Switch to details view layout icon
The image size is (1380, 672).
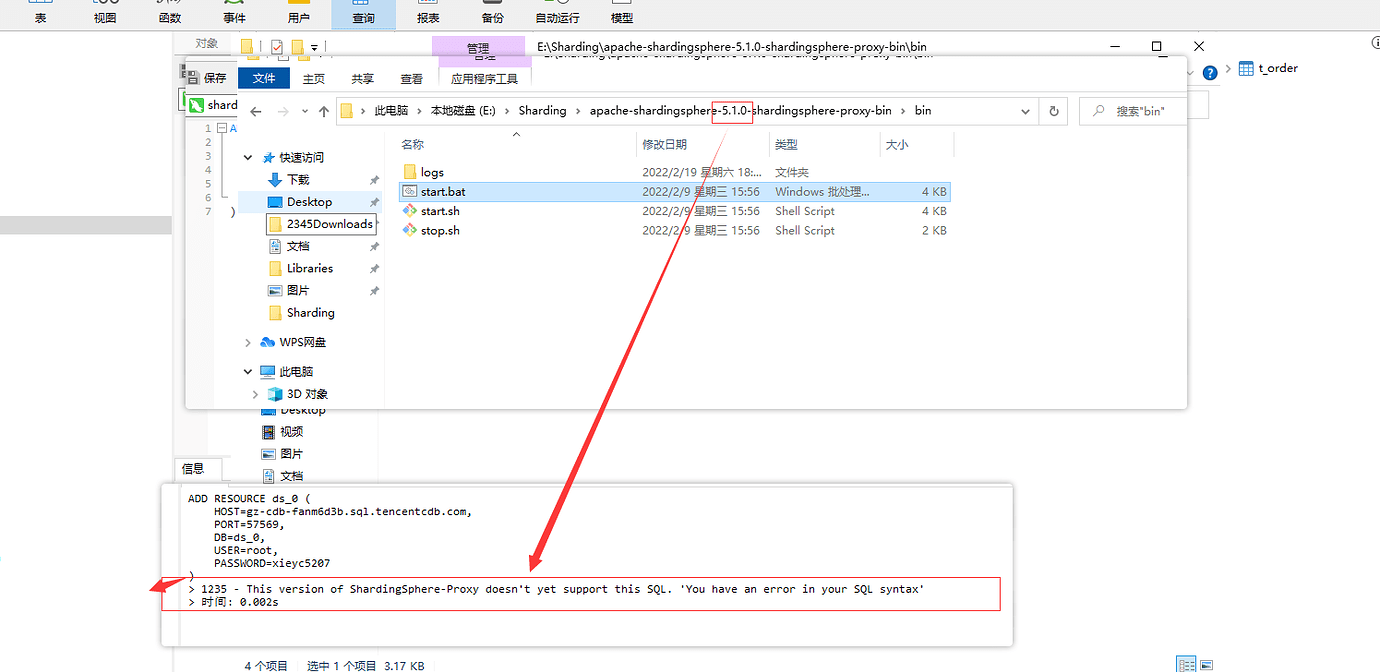pyautogui.click(x=1186, y=664)
